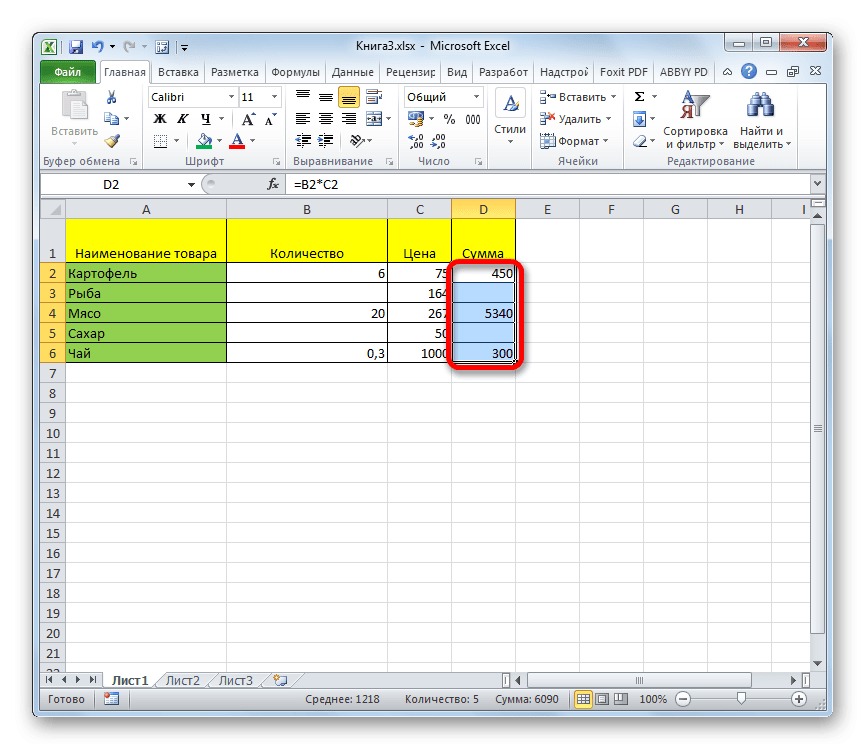The width and height of the screenshot is (866, 750).
Task: Decrease font size with the smaller A icon
Action: pos(270,119)
